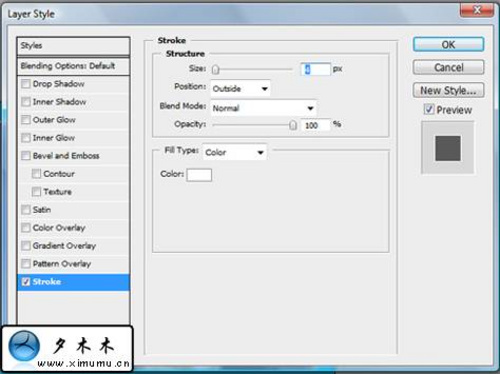This screenshot has width=500, height=374.
Task: Uncheck the Stroke effect checkbox
Action: (26, 282)
